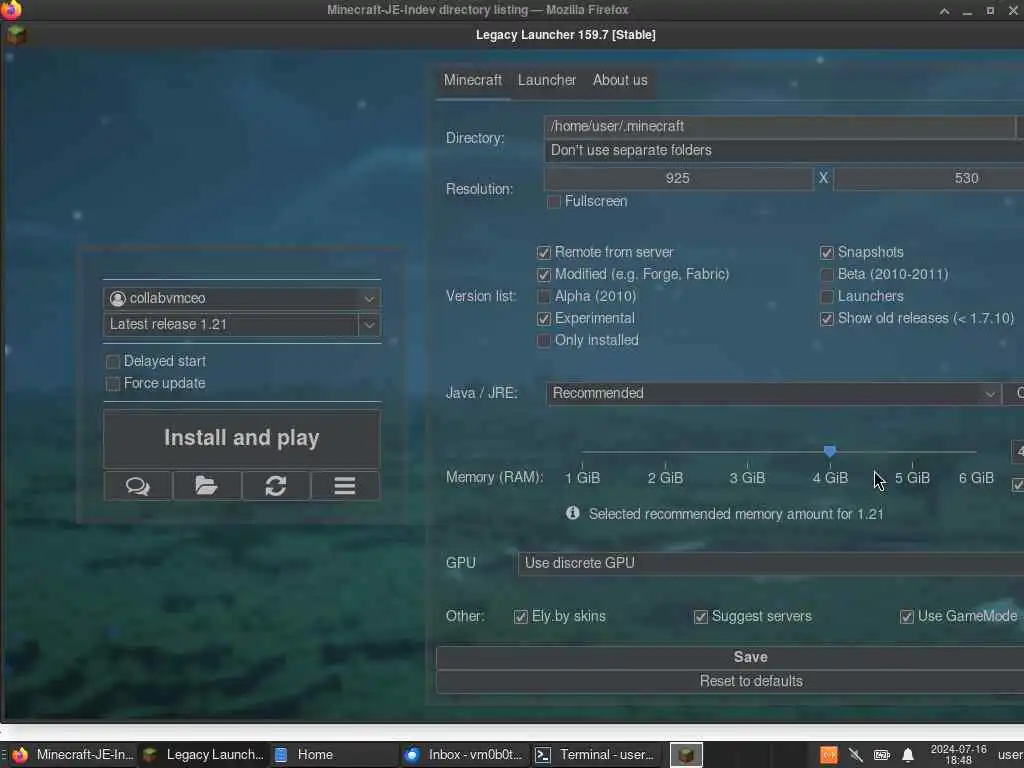Image resolution: width=1024 pixels, height=768 pixels.
Task: Uncheck Suggest servers option
Action: 701,617
